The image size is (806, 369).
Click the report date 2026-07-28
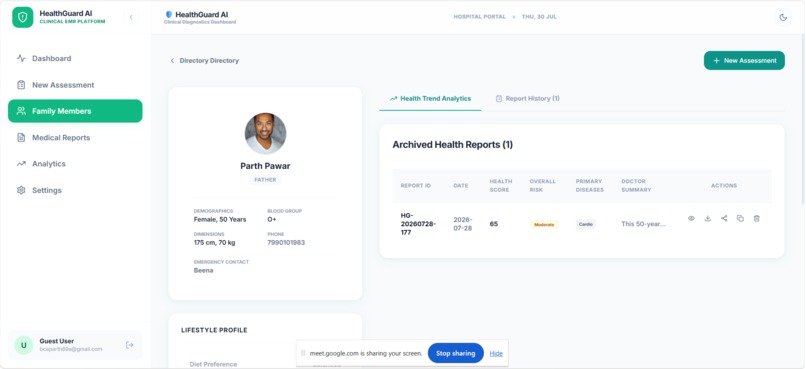click(463, 224)
